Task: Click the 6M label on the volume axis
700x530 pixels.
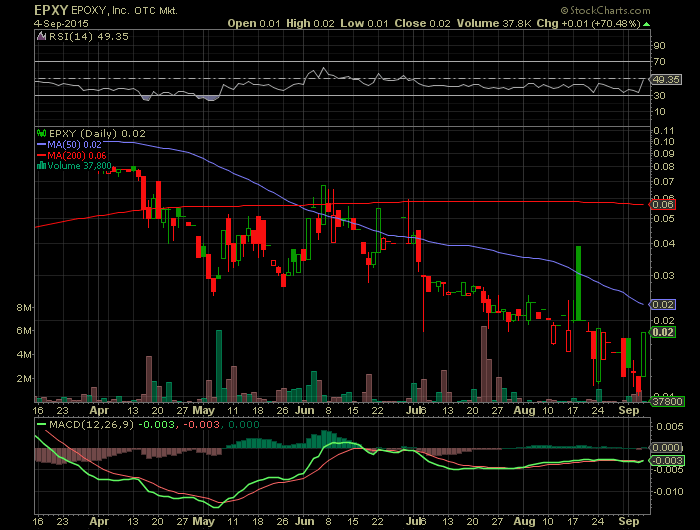Action: [x=25, y=331]
